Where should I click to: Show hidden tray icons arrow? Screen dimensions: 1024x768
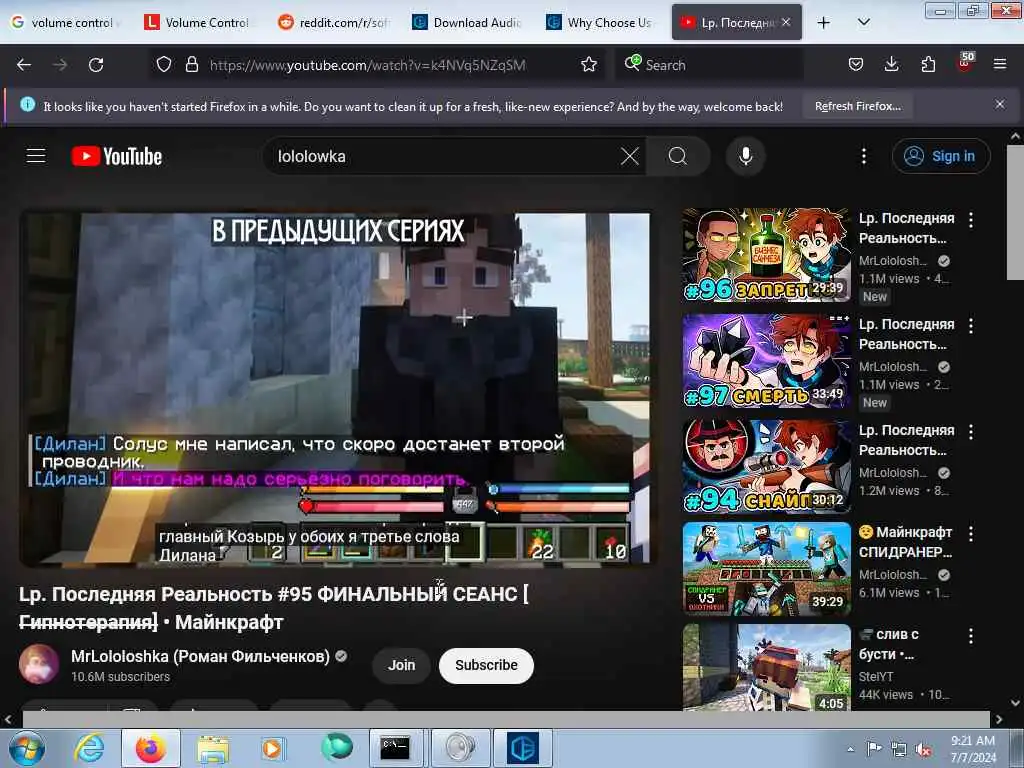851,750
